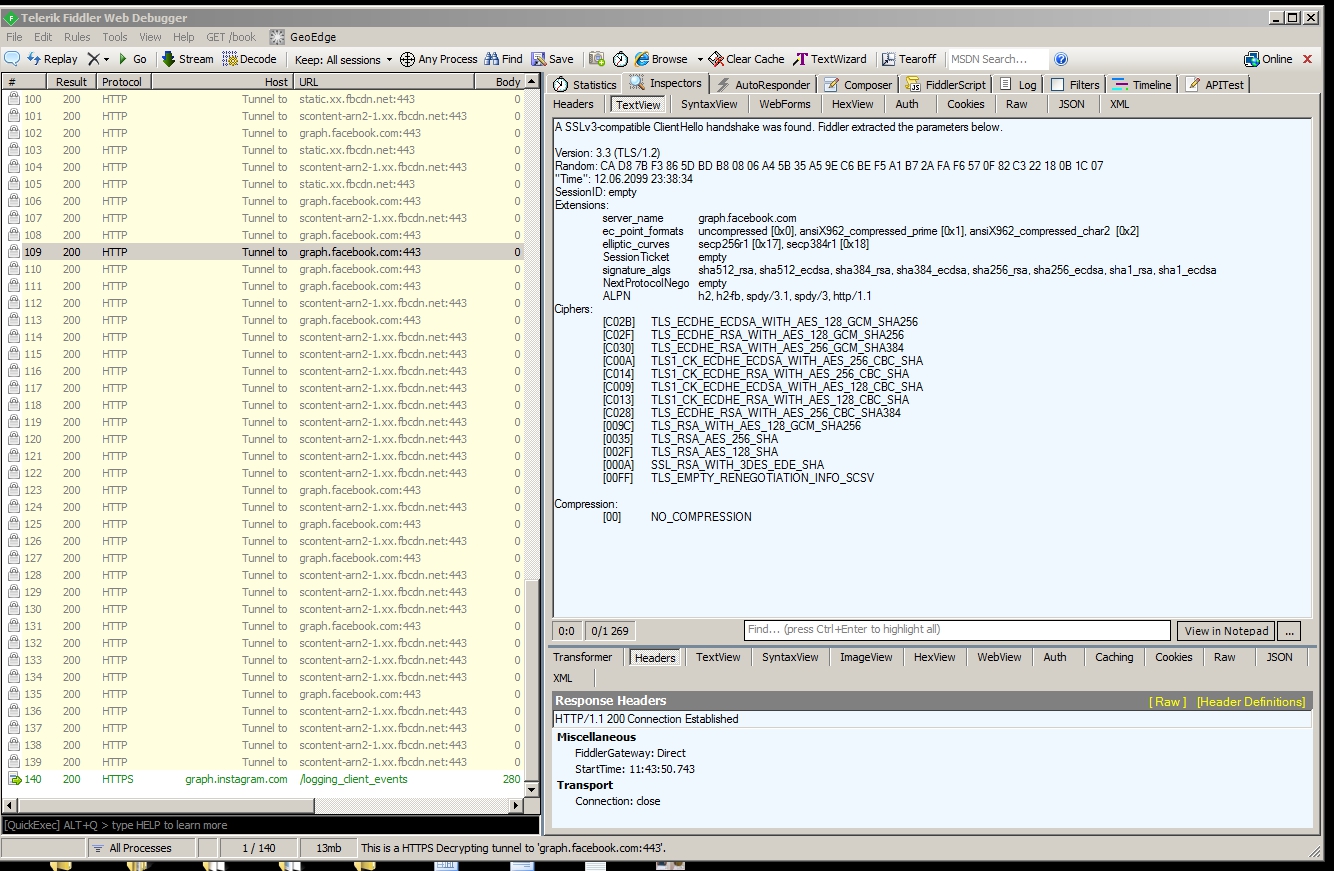Image resolution: width=1334 pixels, height=871 pixels.
Task: Open the request WebForms inspector tab
Action: click(x=784, y=104)
